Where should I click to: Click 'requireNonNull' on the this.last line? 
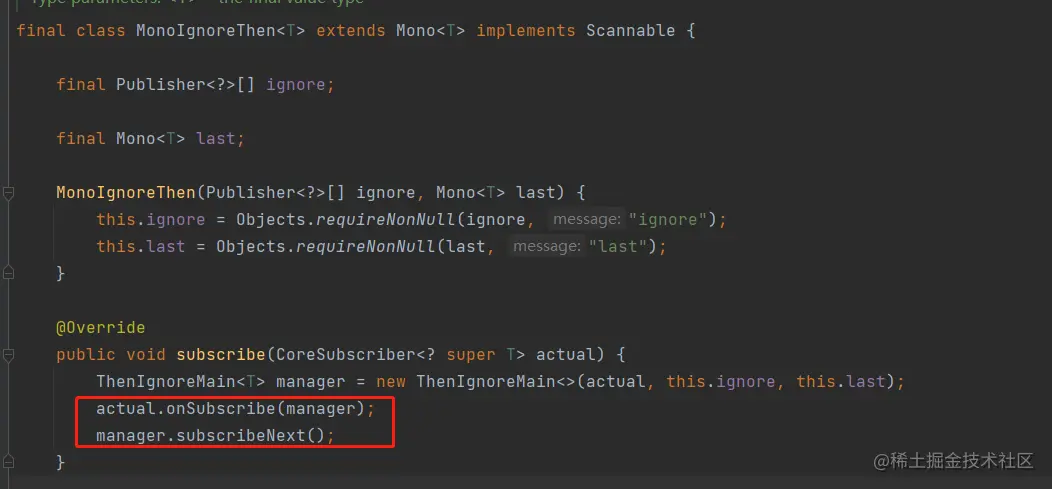(366, 246)
